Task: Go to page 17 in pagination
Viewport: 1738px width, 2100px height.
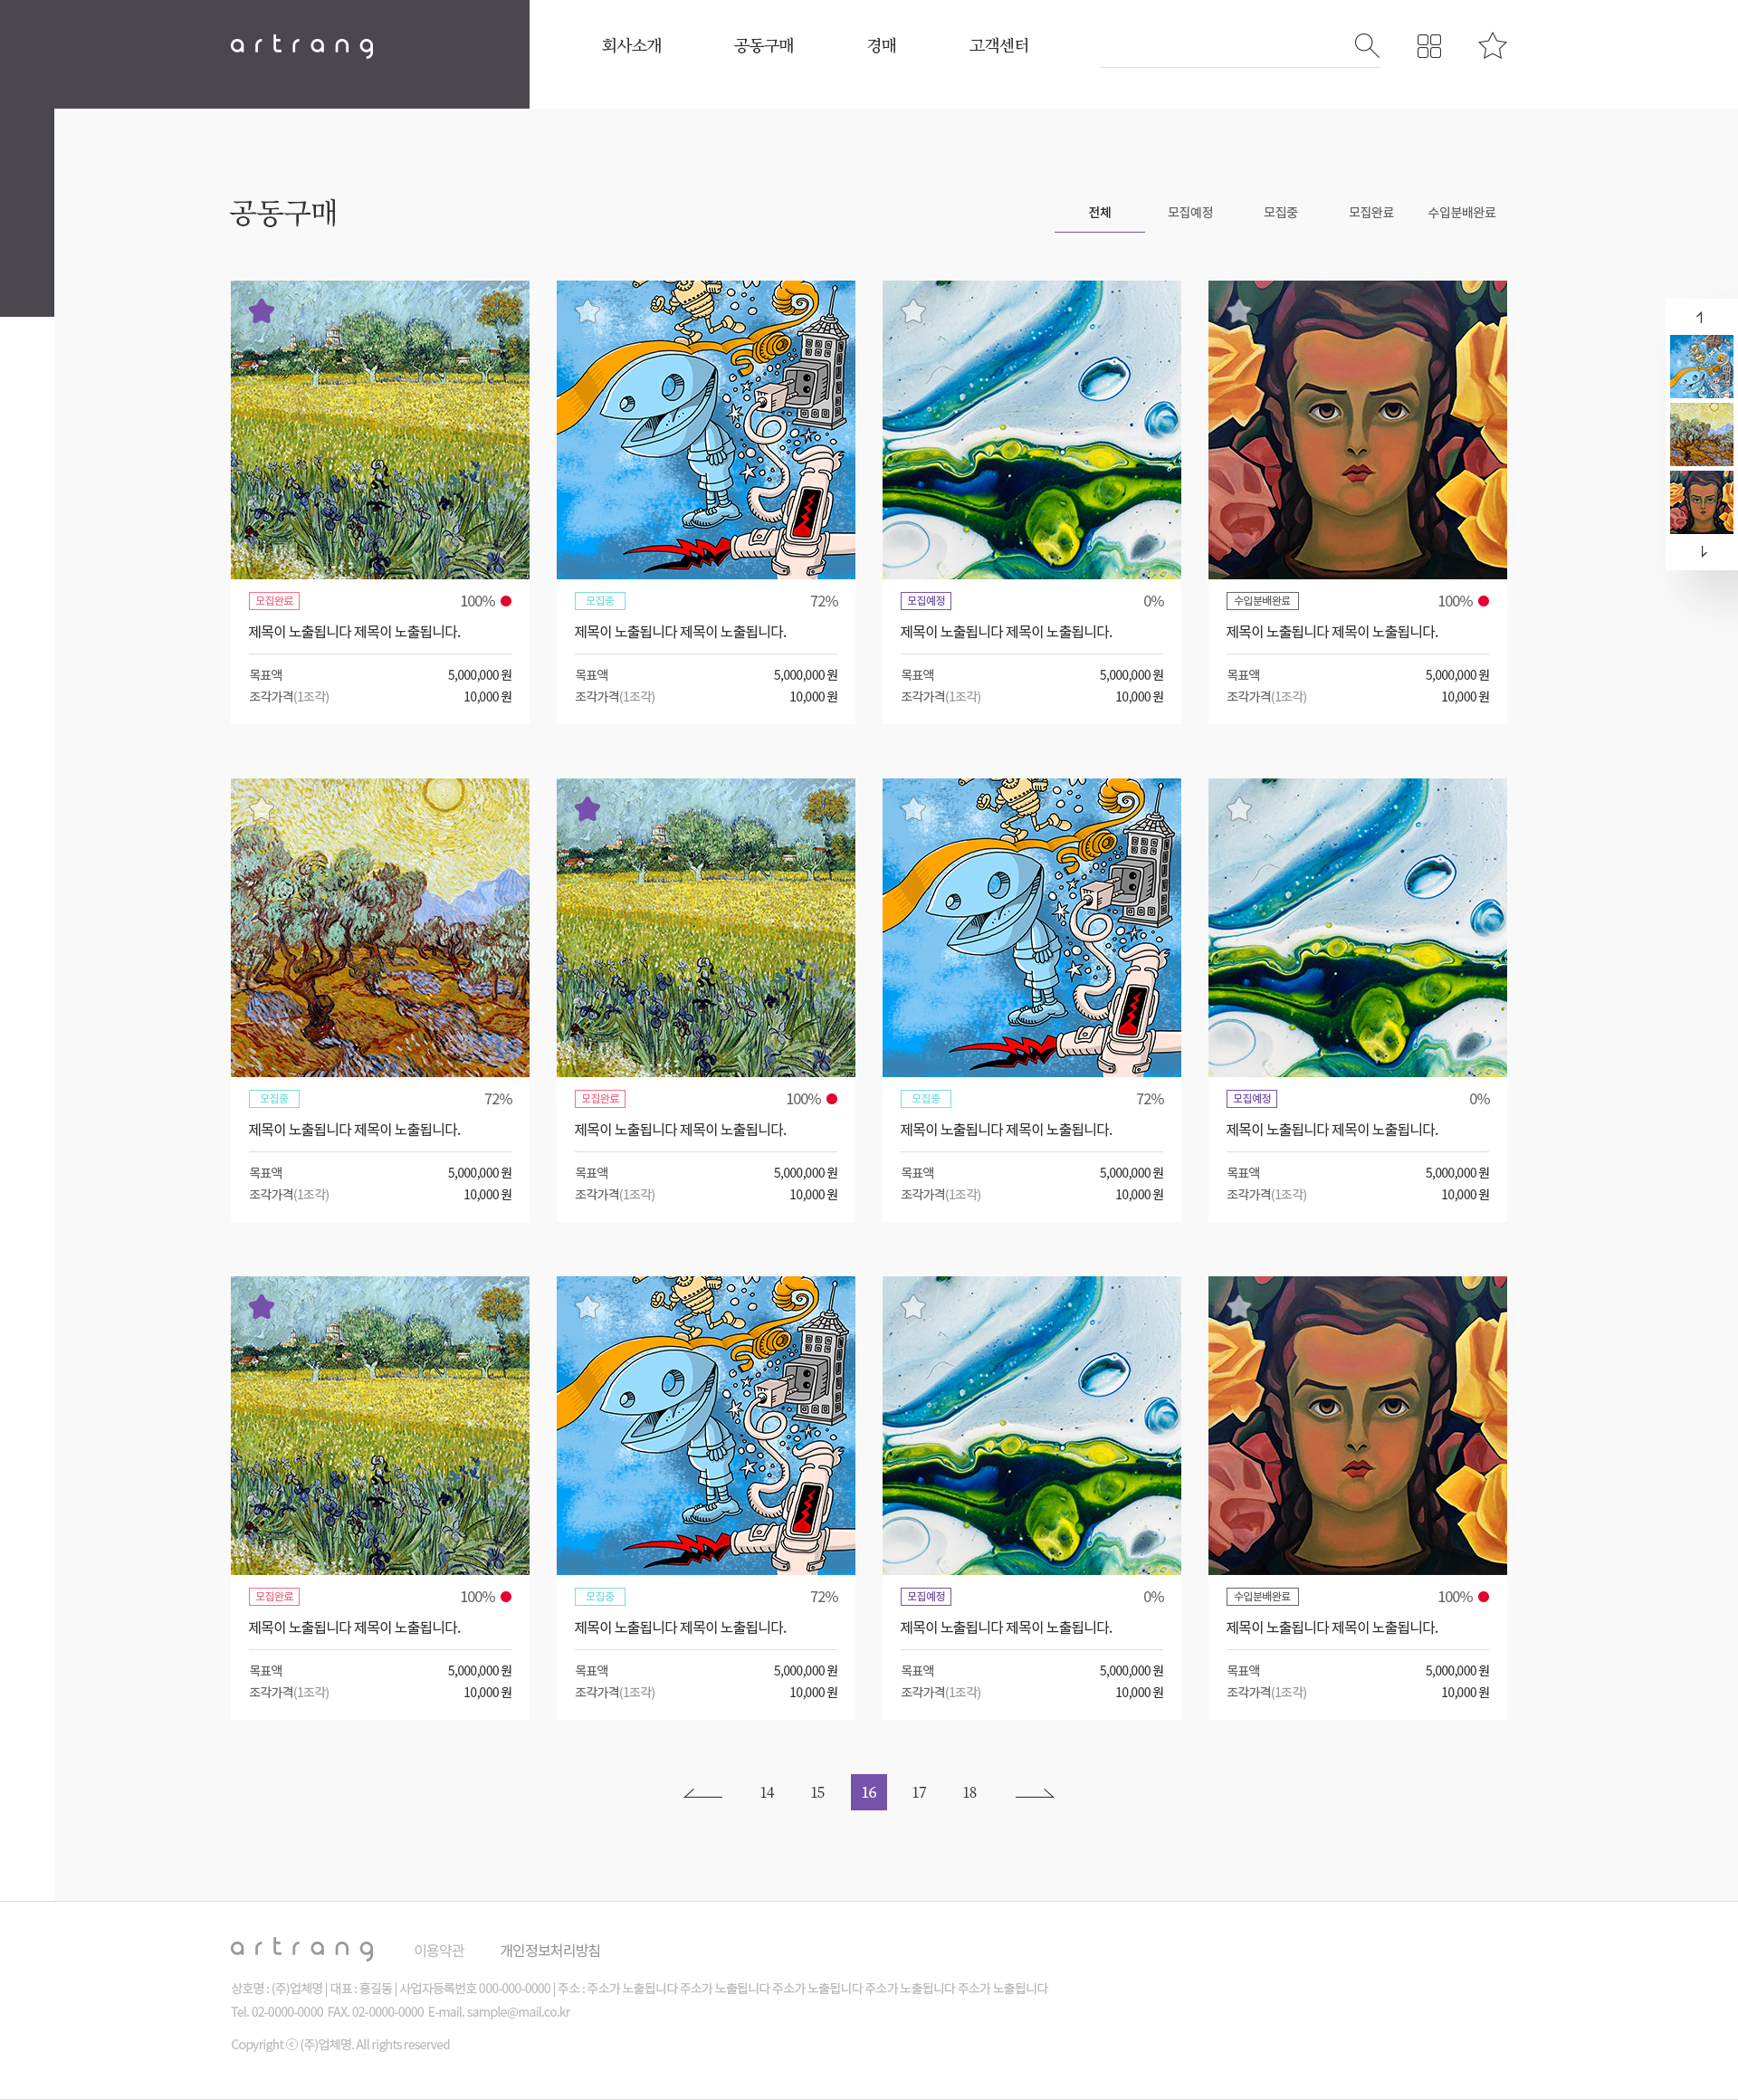Action: point(919,1792)
